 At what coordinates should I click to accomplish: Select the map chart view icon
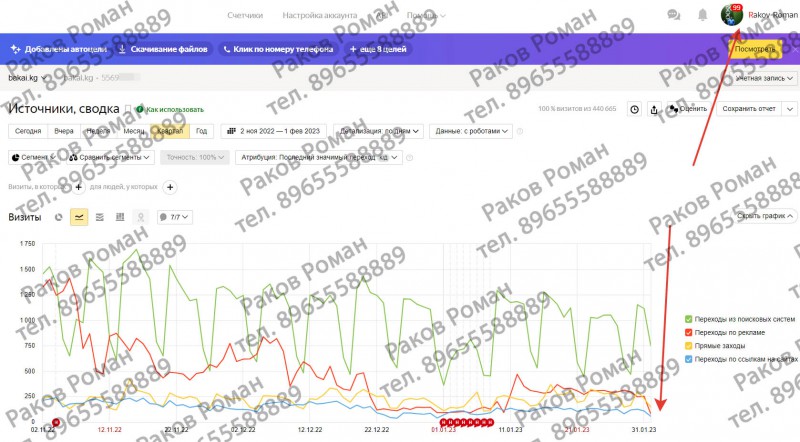140,217
